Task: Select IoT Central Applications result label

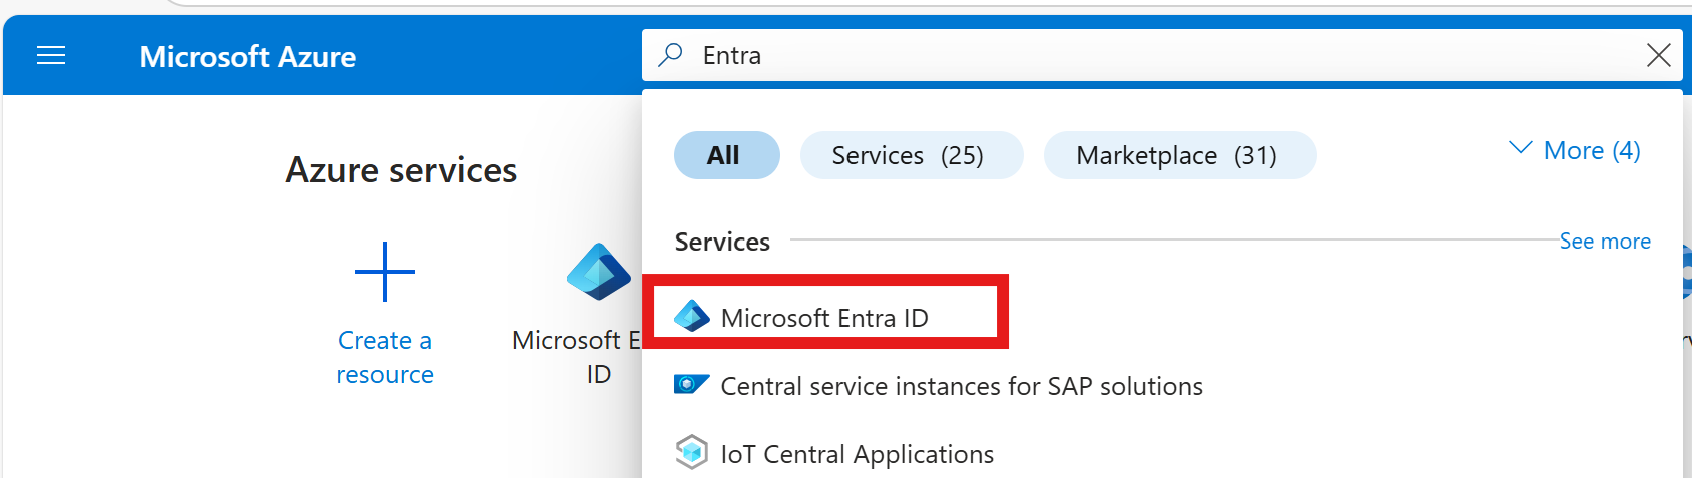Action: tap(857, 454)
